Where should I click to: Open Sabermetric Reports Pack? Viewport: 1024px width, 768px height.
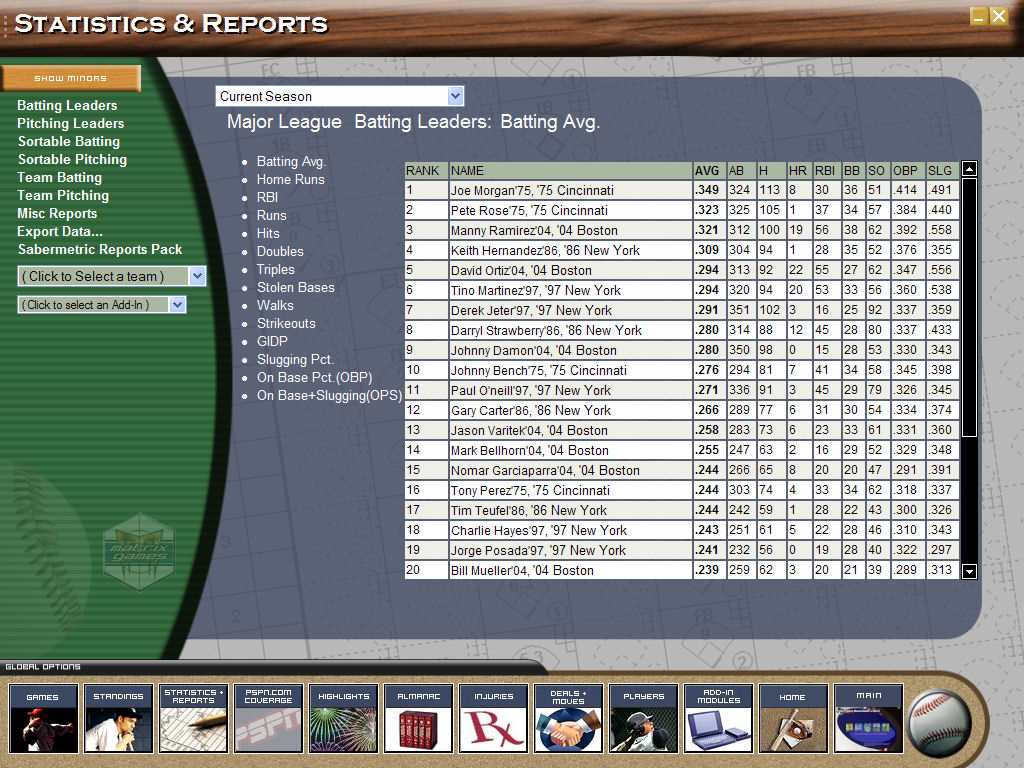coord(100,249)
